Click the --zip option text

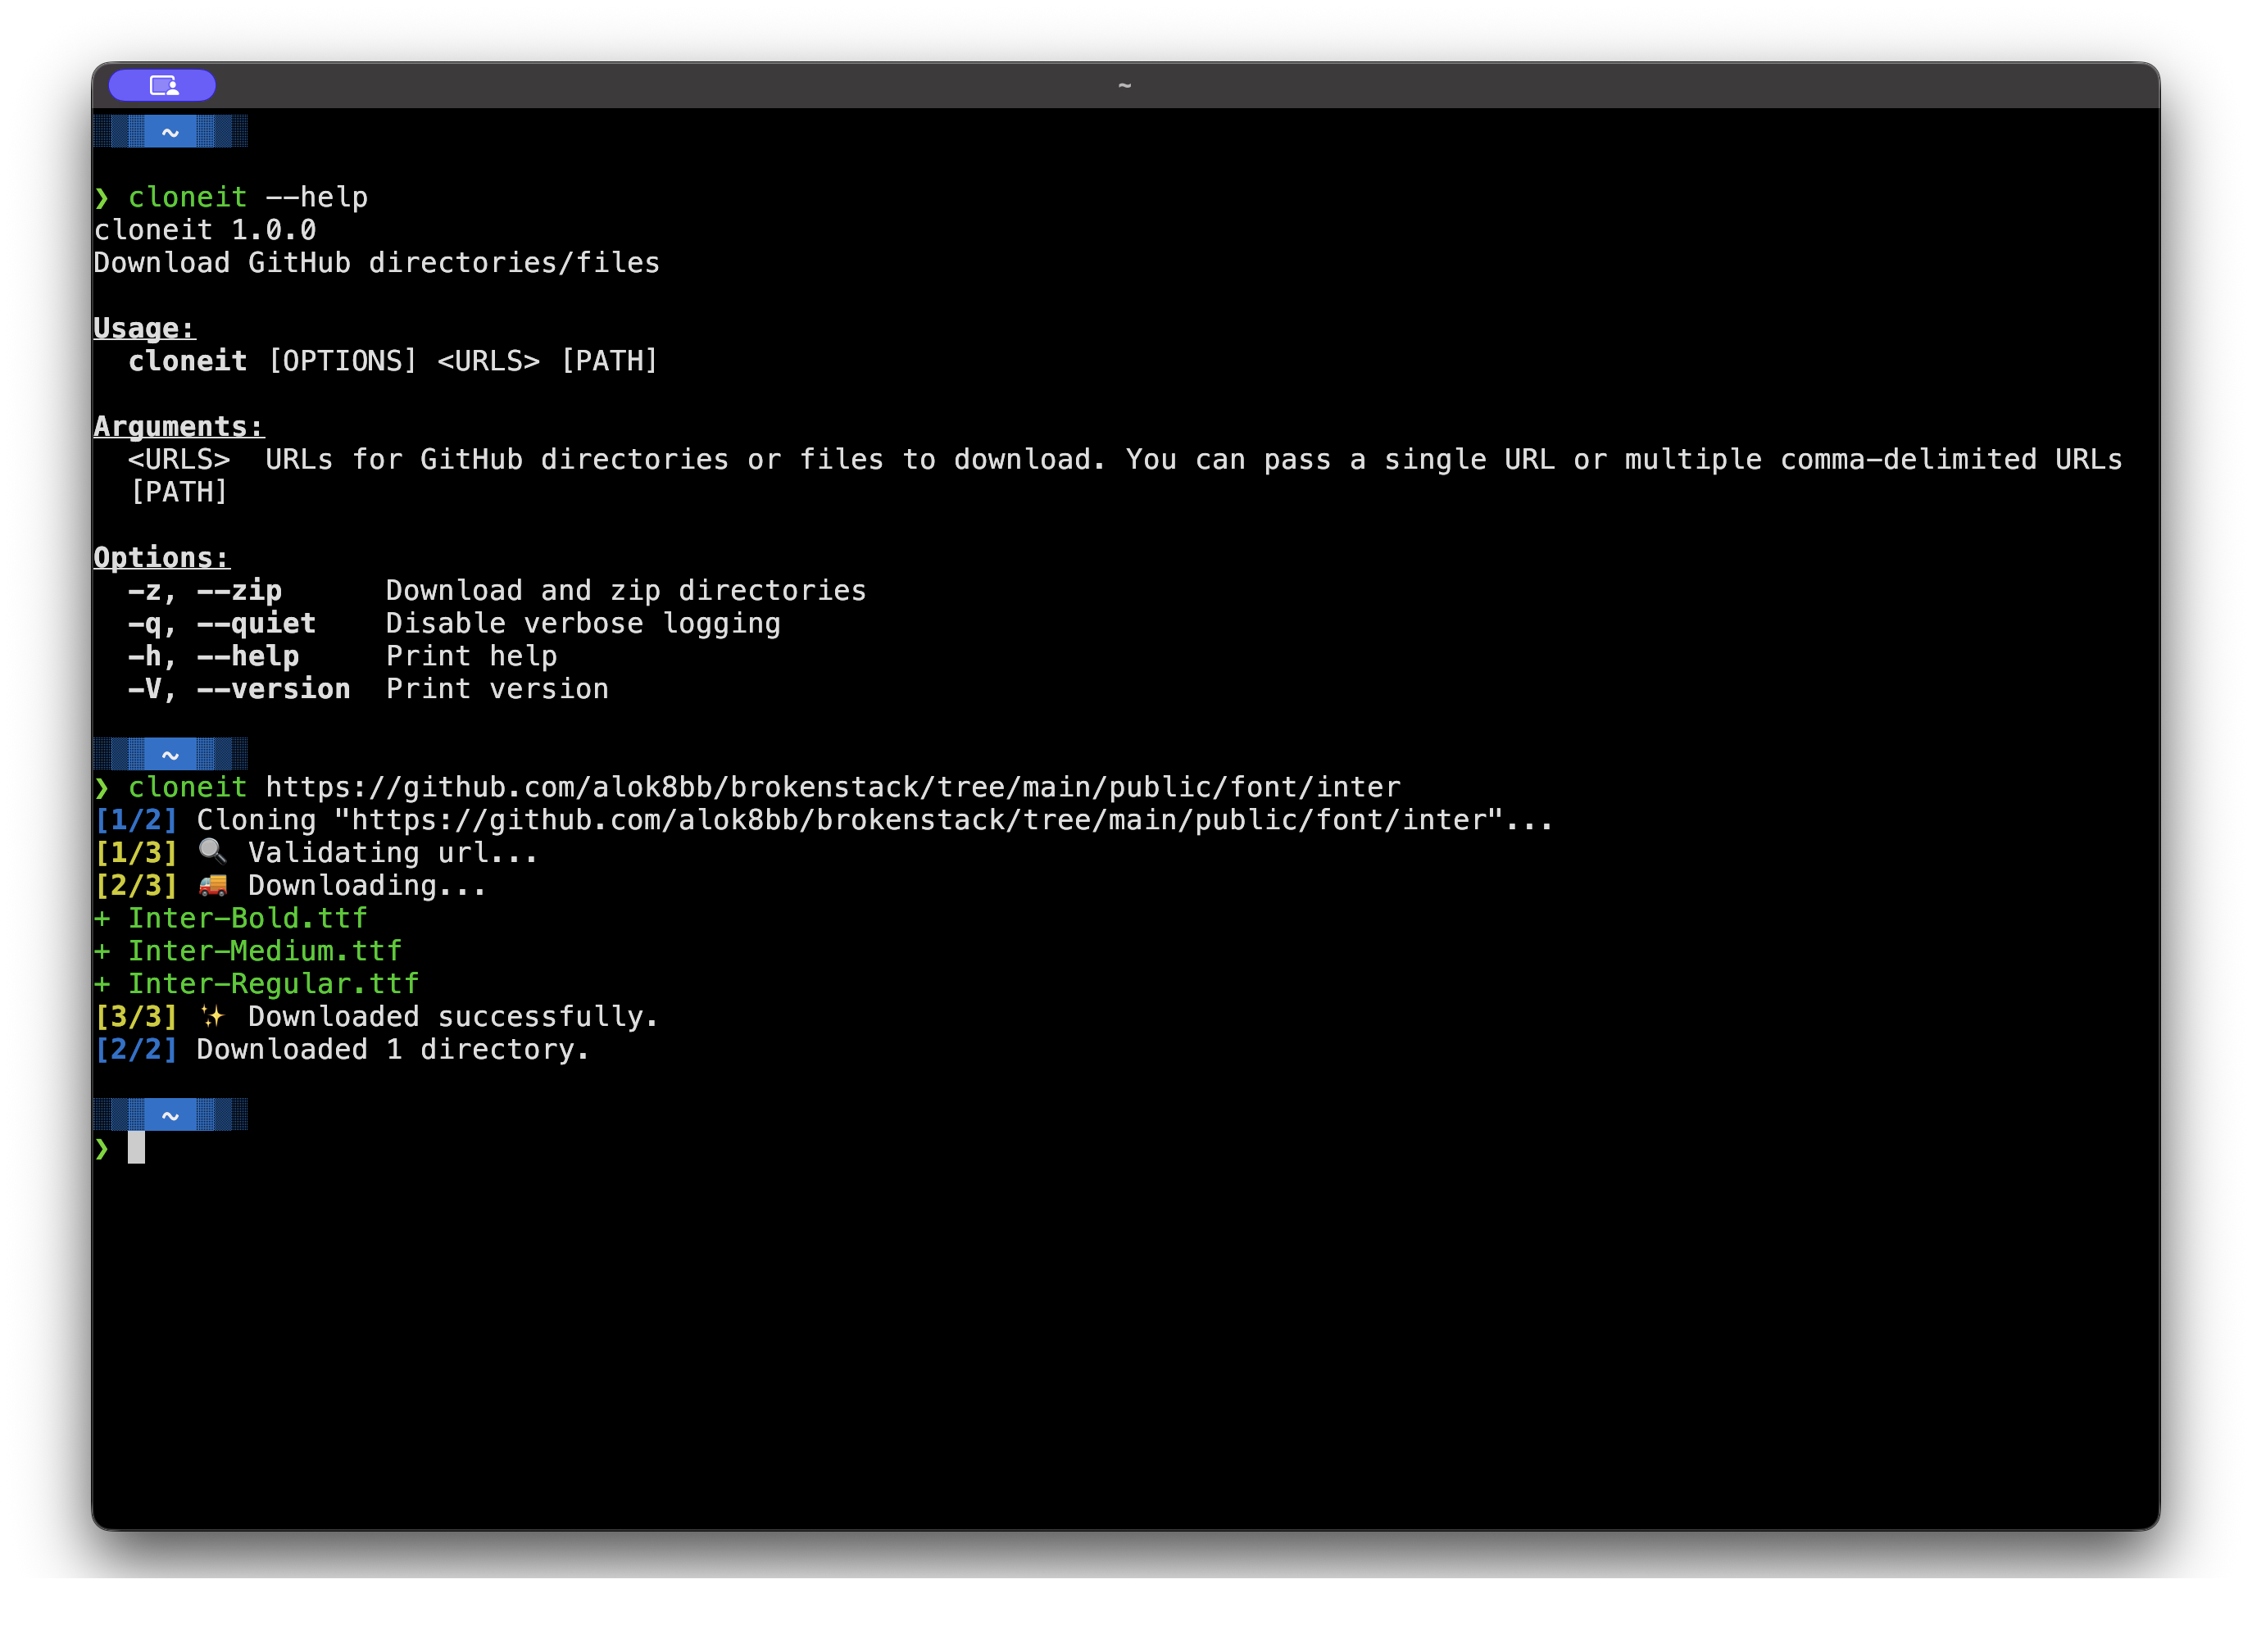coord(240,591)
